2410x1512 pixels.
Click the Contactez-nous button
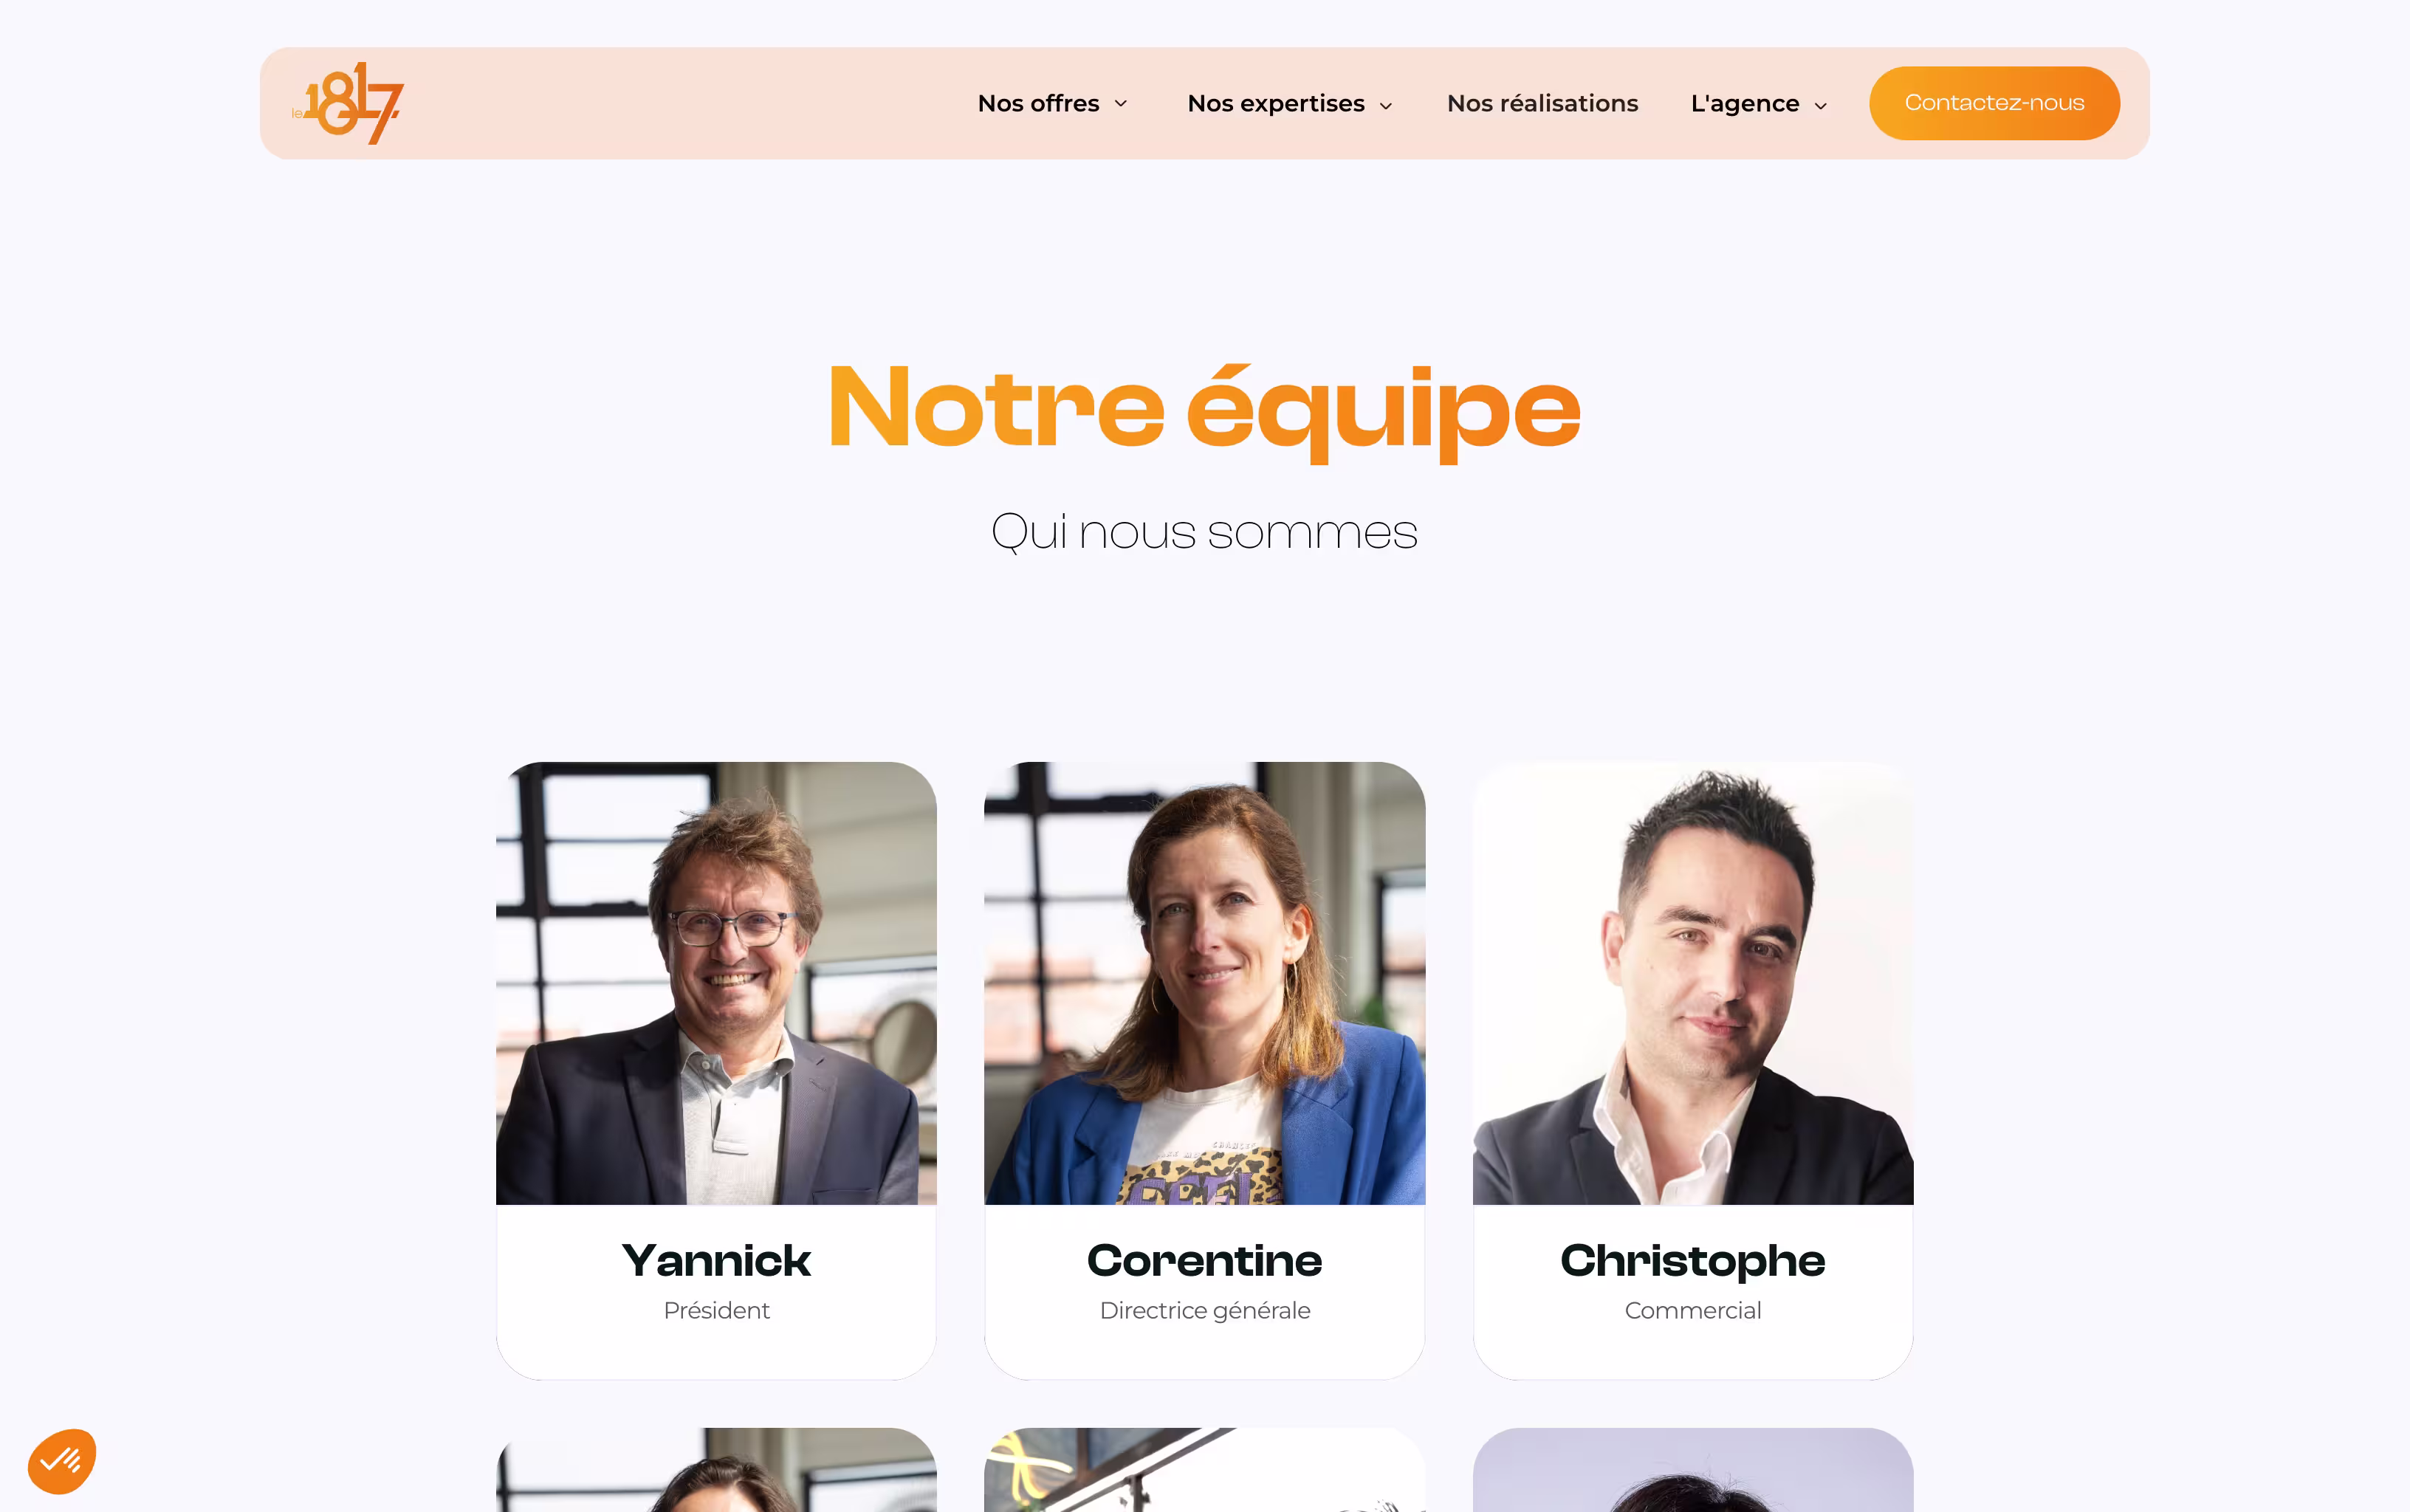tap(1994, 103)
